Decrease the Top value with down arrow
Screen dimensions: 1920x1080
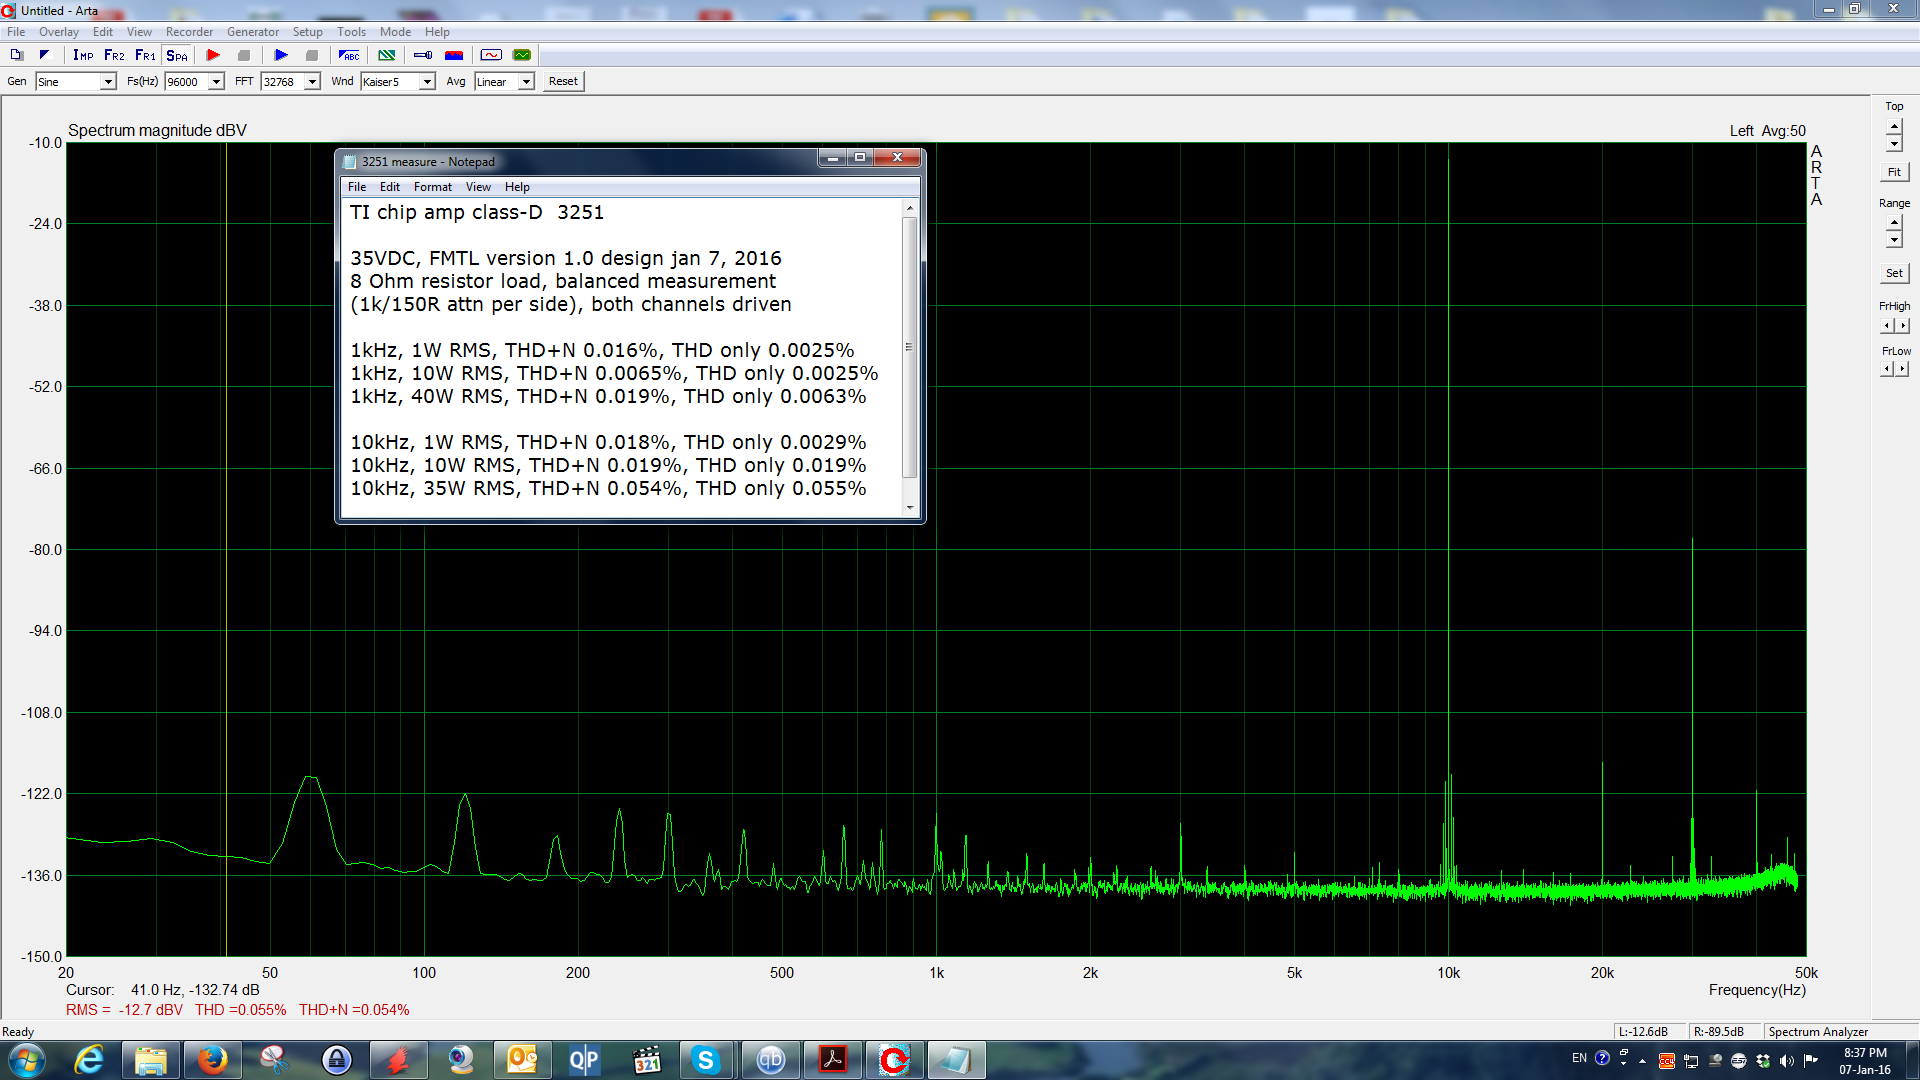[1894, 144]
